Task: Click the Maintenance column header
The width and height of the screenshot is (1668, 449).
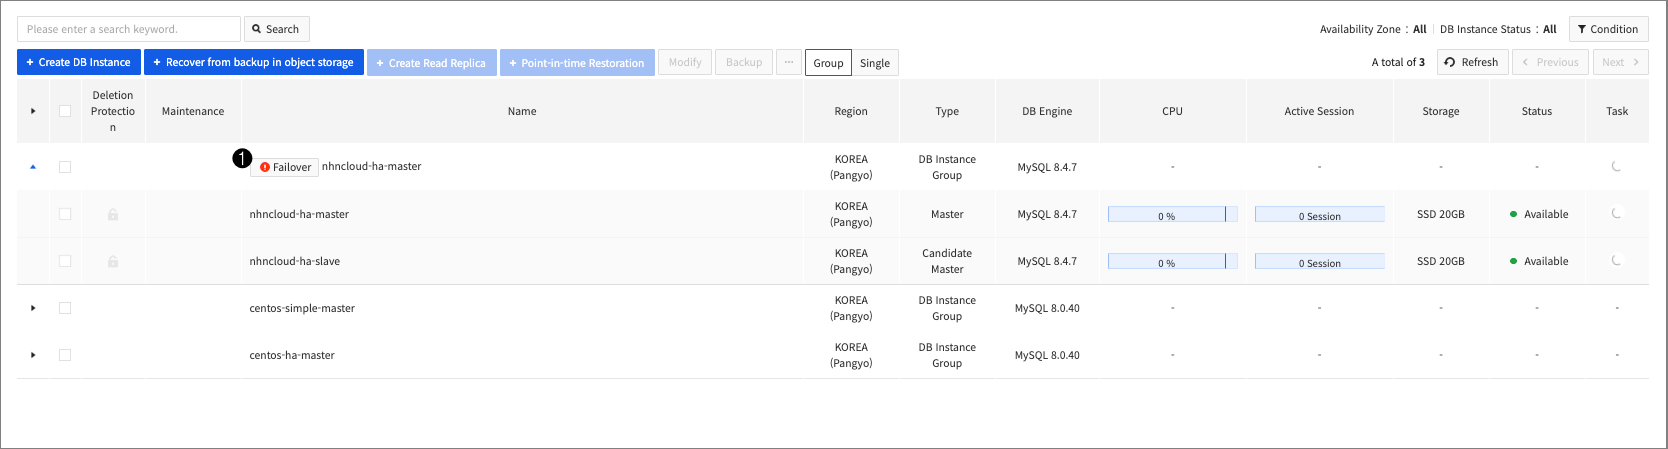Action: pos(193,111)
